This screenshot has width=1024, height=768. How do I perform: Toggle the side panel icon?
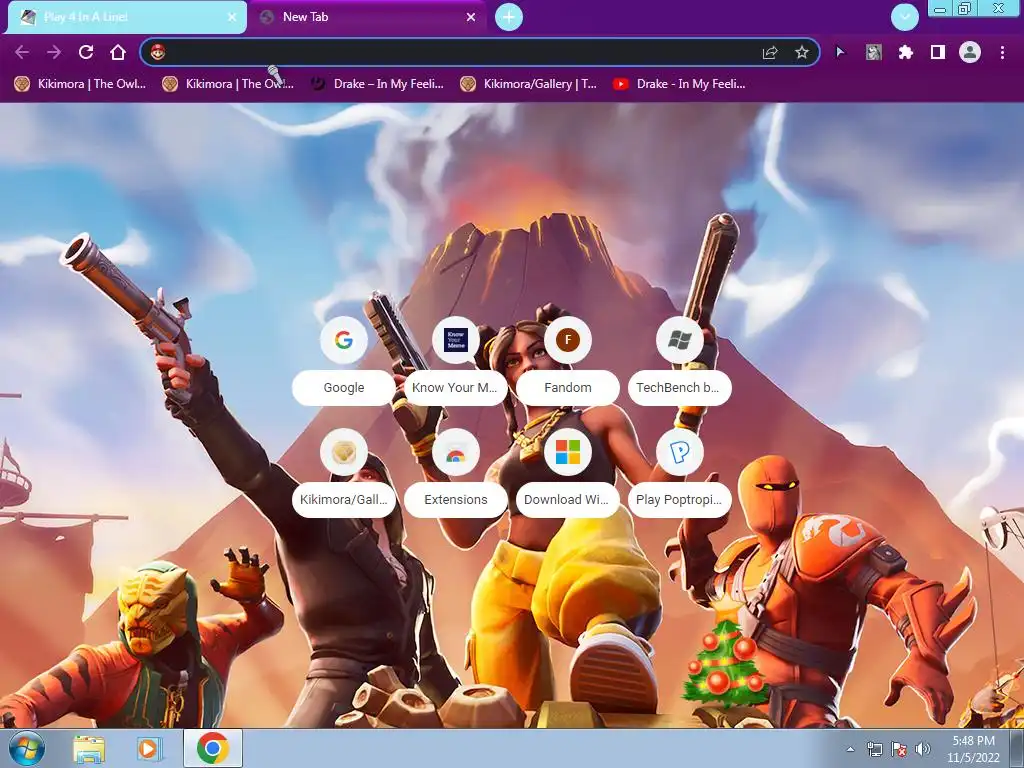938,52
